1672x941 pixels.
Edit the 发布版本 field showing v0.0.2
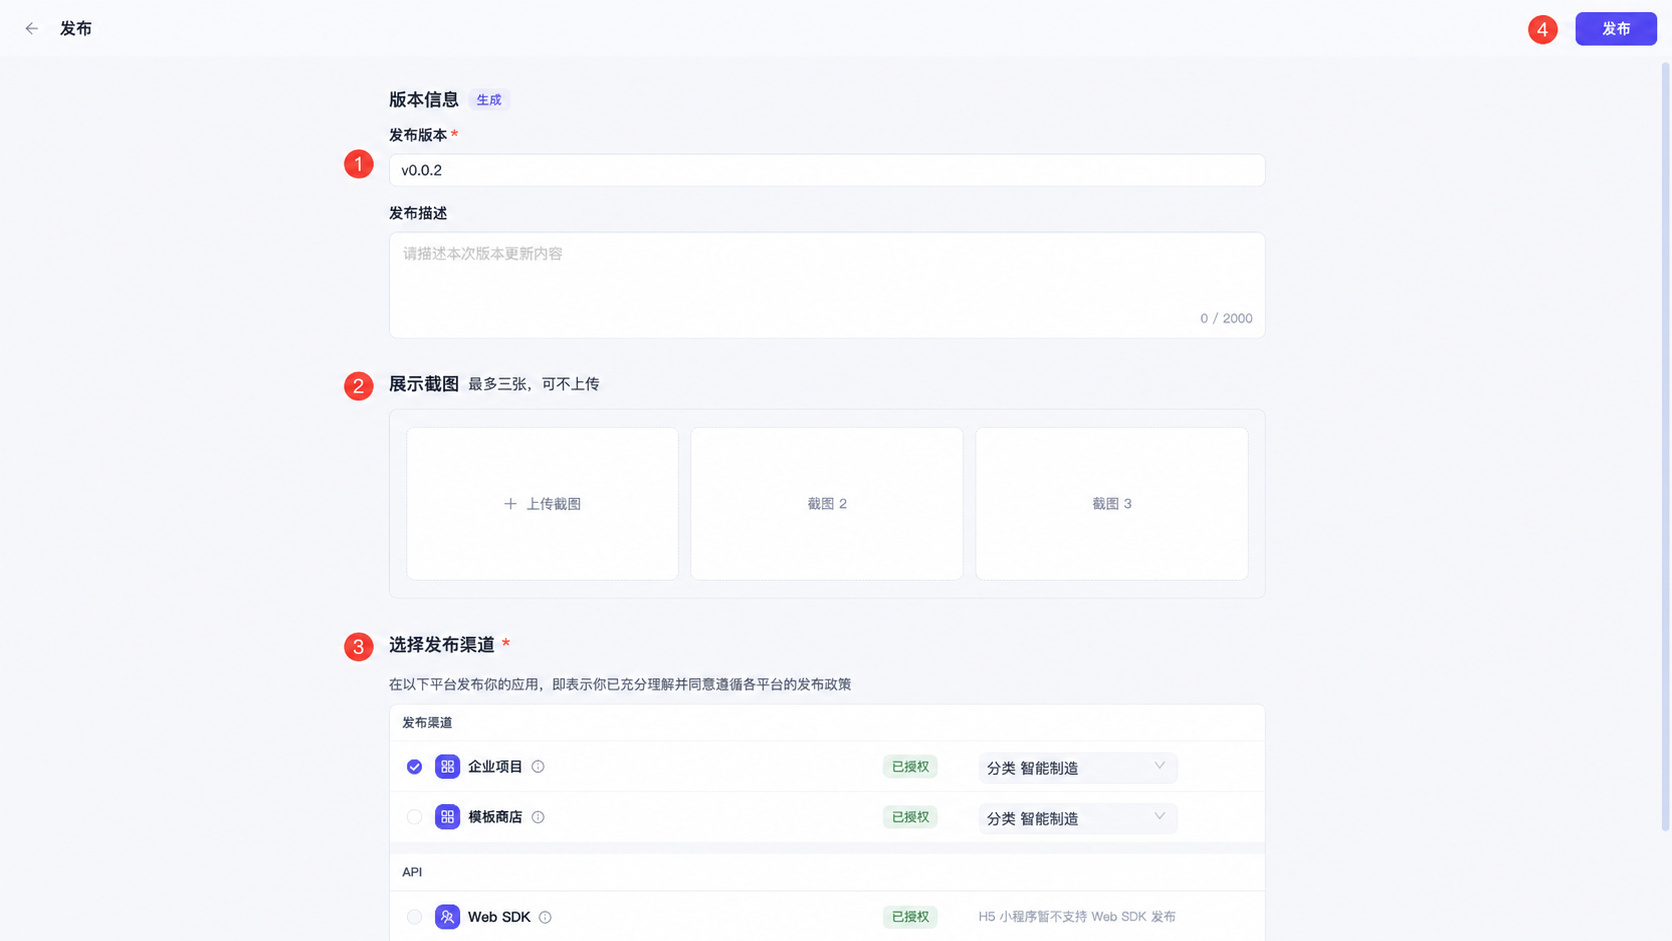827,170
